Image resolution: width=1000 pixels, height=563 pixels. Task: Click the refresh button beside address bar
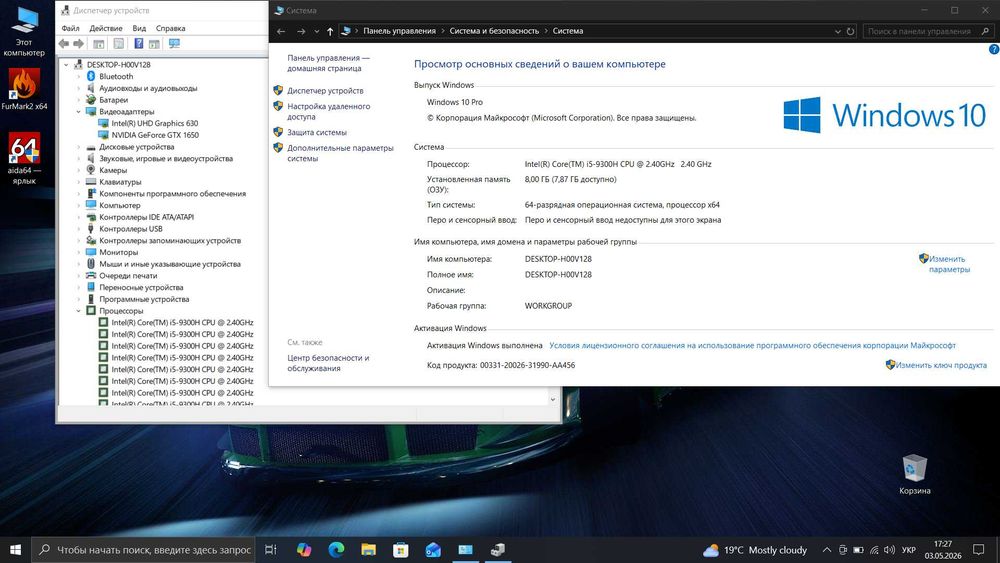(x=850, y=31)
